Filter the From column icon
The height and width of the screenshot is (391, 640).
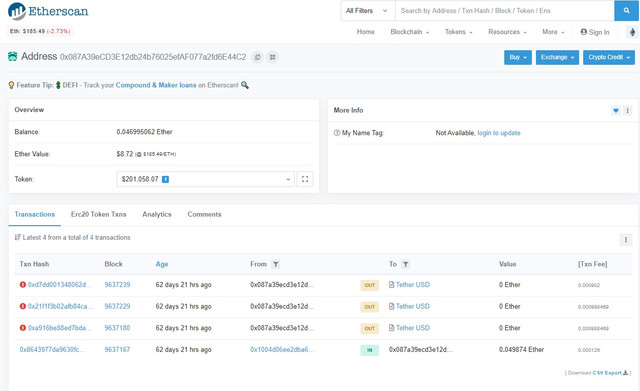(x=276, y=264)
